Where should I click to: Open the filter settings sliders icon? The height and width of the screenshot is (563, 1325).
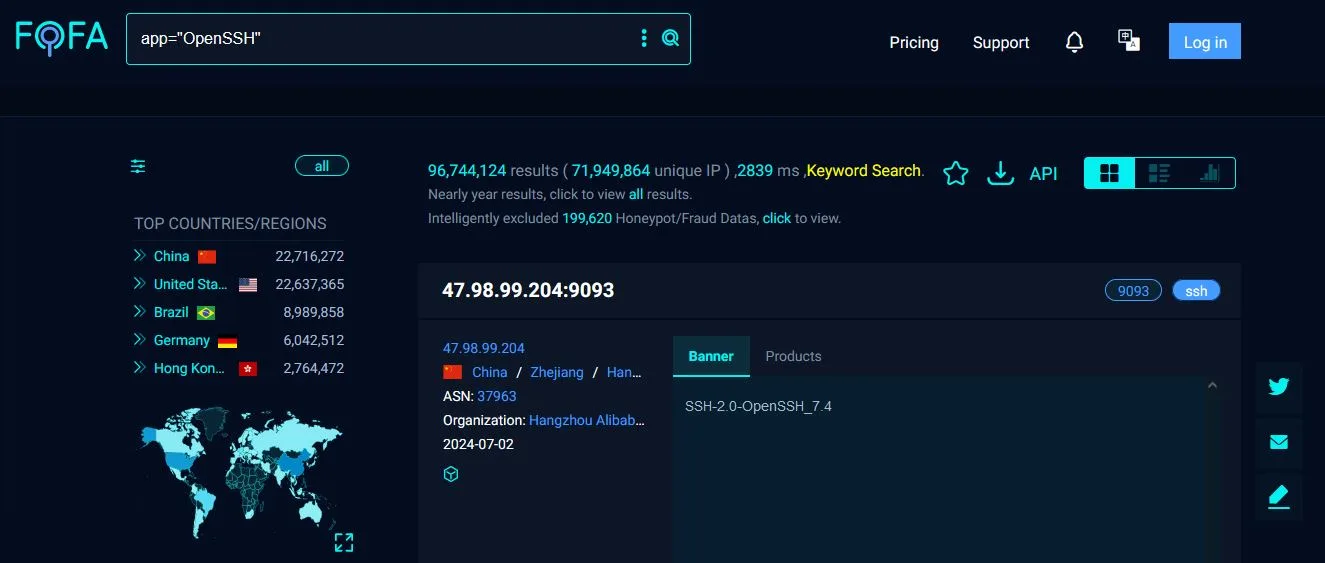138,166
